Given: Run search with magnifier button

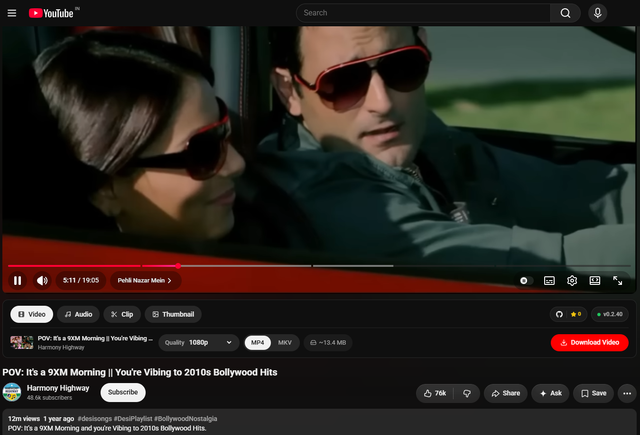Looking at the screenshot, I should 565,13.
